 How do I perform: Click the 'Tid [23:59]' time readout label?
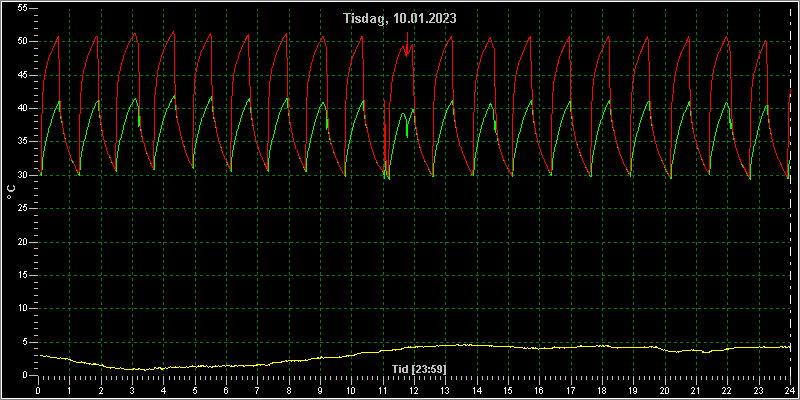click(x=419, y=368)
